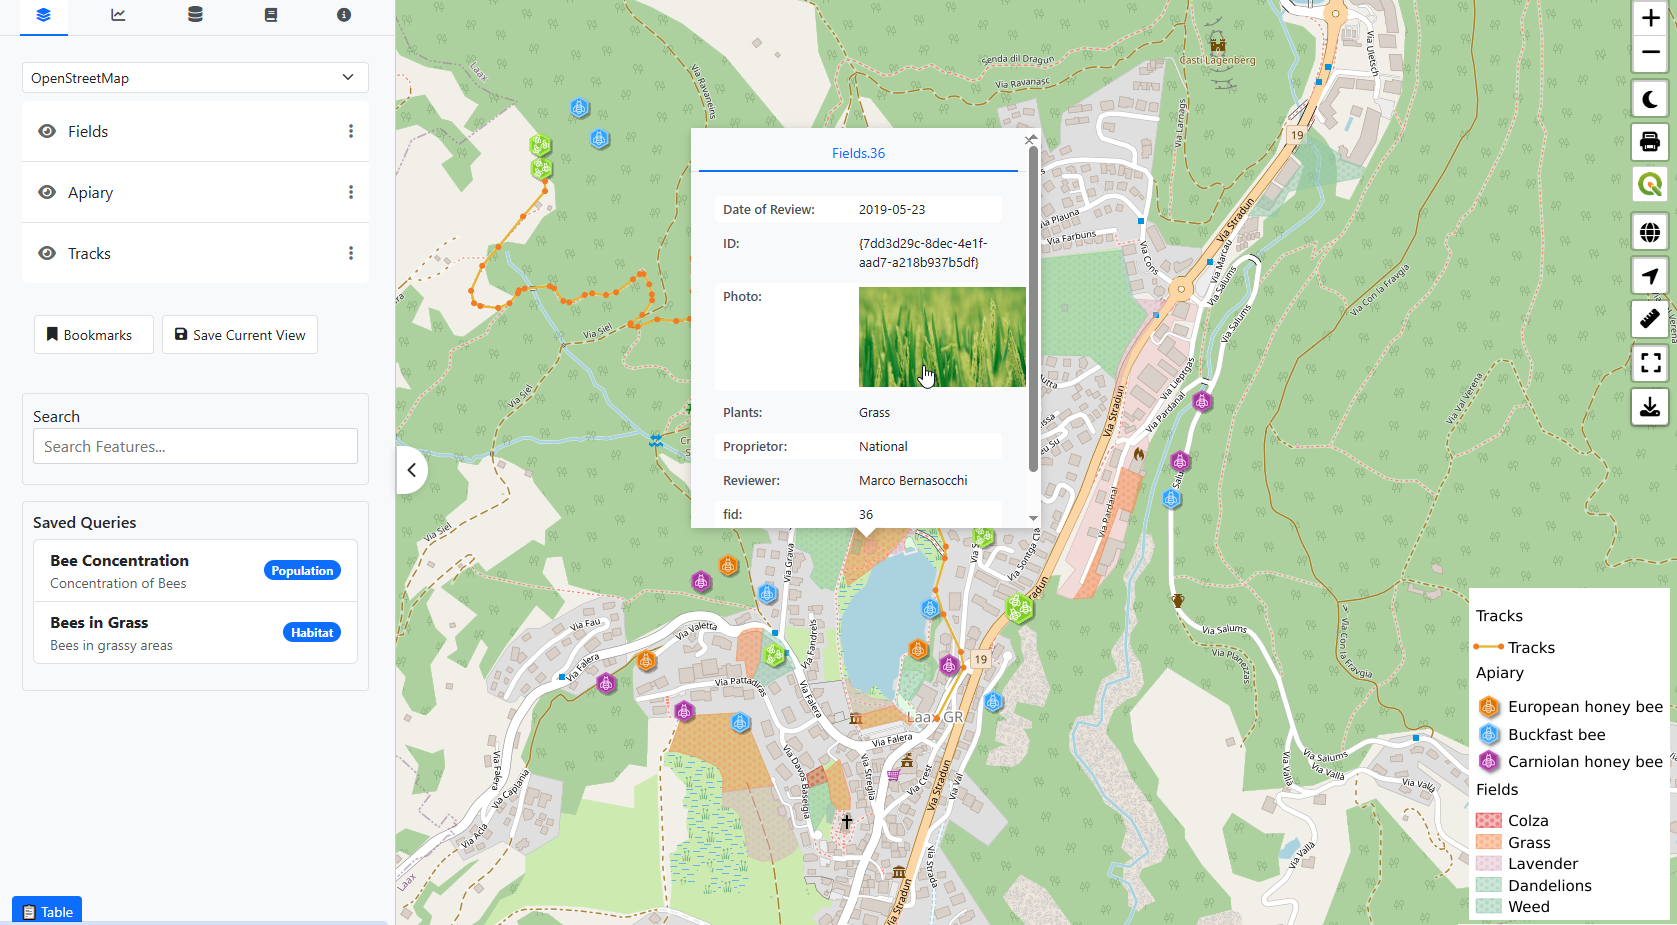Zoom in on the map
1677x925 pixels.
[x=1650, y=18]
